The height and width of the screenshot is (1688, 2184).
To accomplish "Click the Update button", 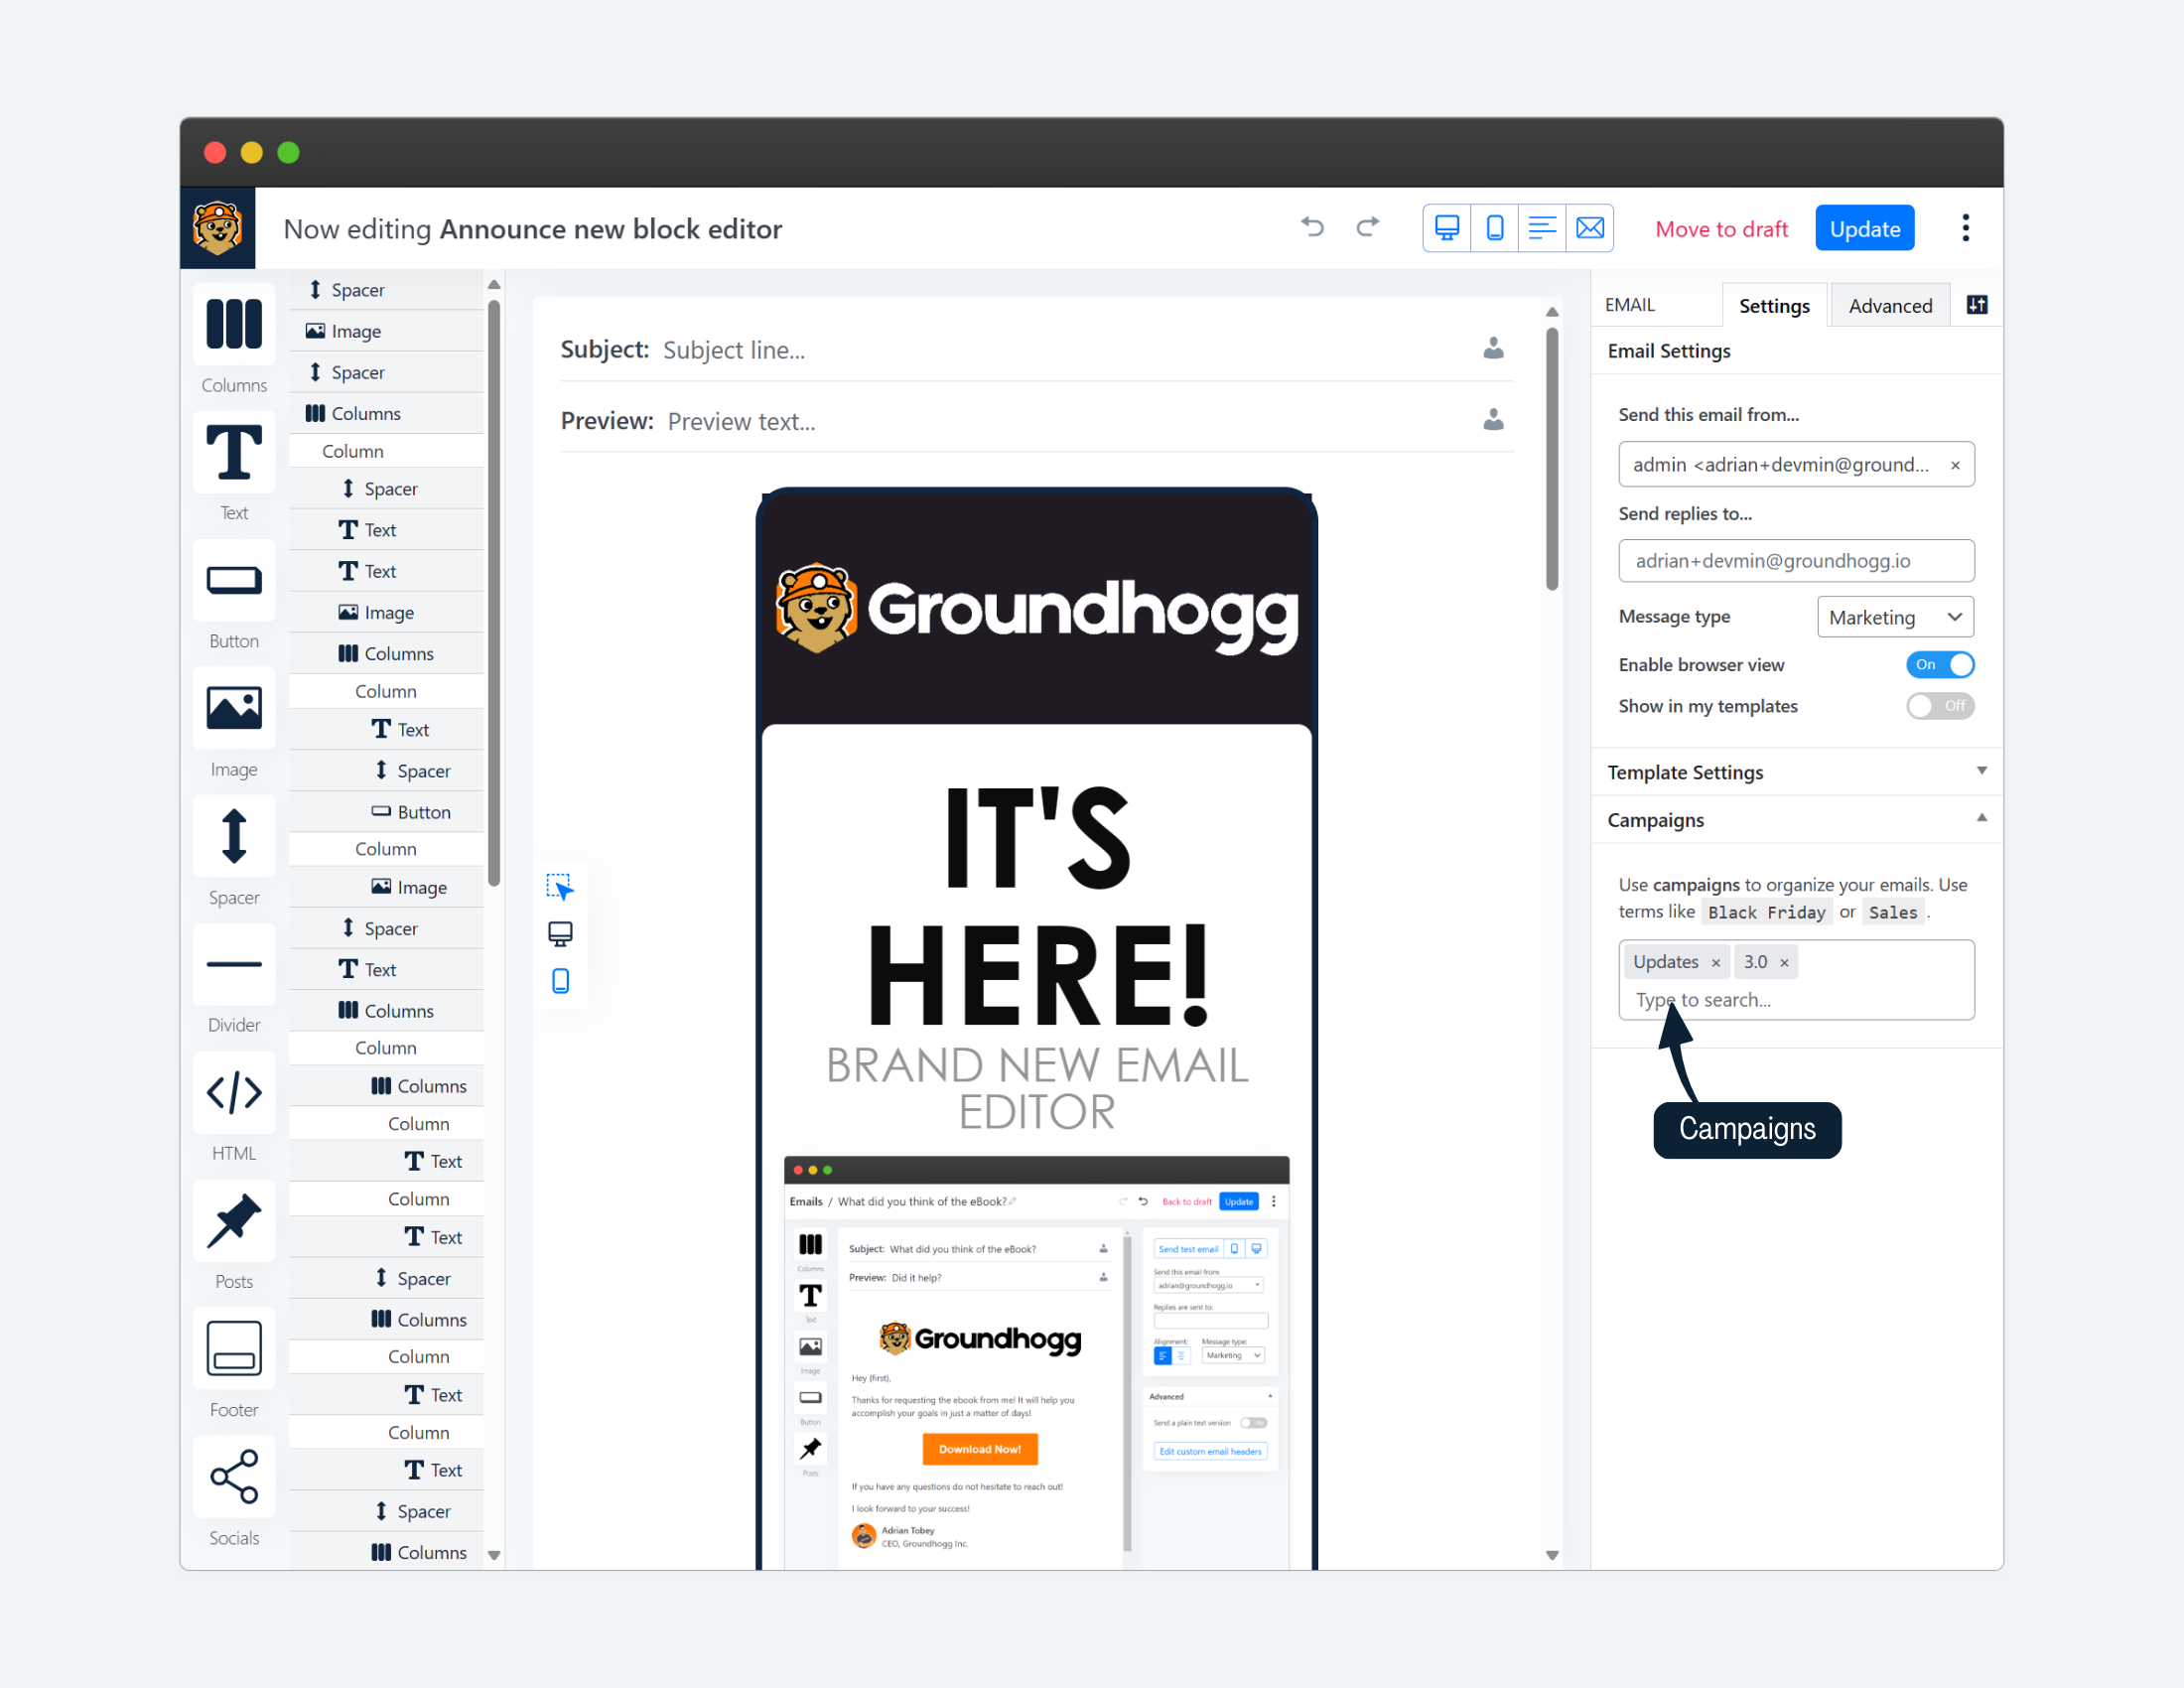I will click(1864, 229).
